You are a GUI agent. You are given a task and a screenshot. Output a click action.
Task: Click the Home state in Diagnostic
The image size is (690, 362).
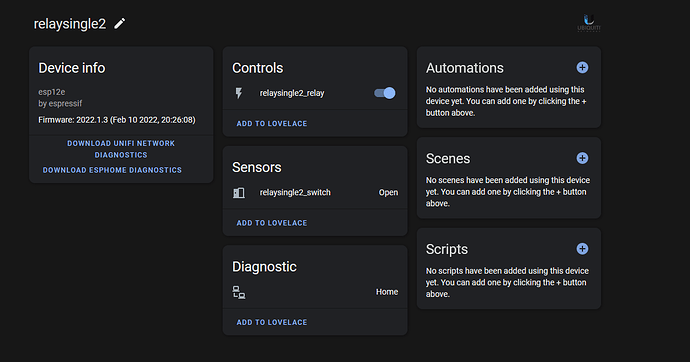point(387,292)
